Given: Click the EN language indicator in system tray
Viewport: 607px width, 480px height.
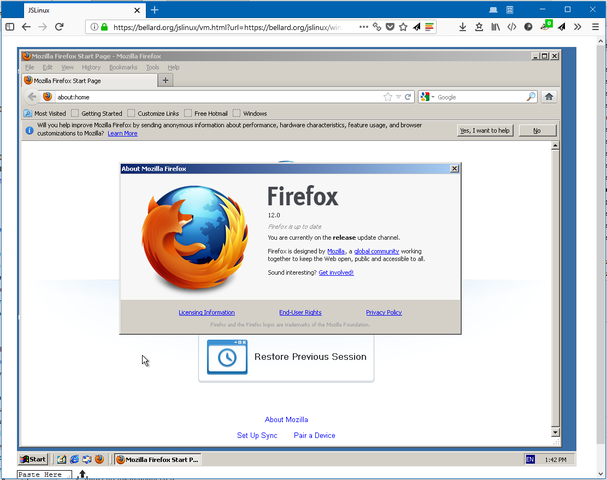Looking at the screenshot, I should (x=530, y=459).
